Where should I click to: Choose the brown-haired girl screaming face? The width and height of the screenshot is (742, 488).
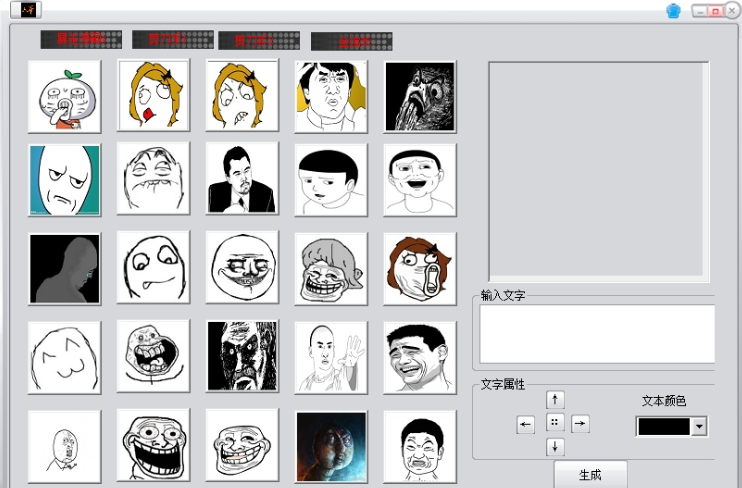[x=420, y=268]
